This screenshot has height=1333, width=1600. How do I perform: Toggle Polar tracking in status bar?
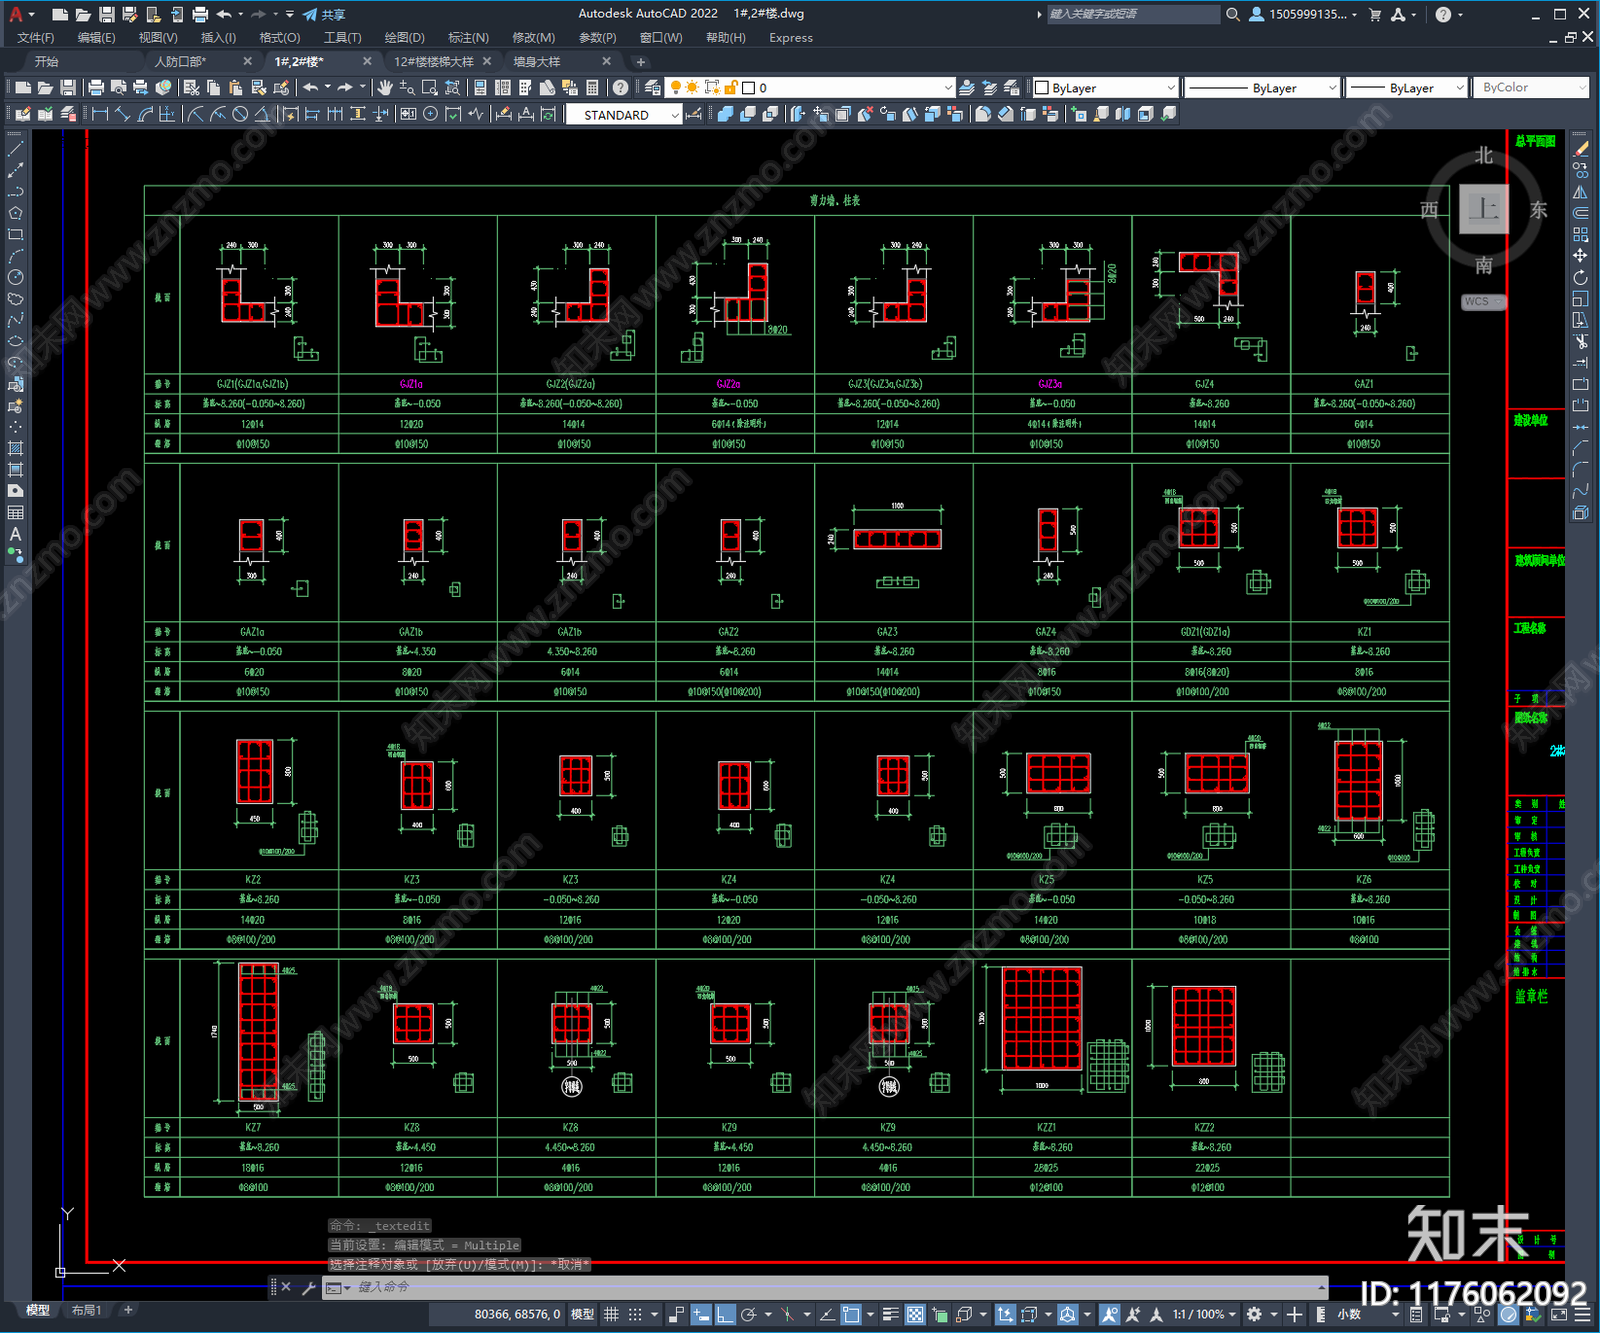click(x=748, y=1314)
